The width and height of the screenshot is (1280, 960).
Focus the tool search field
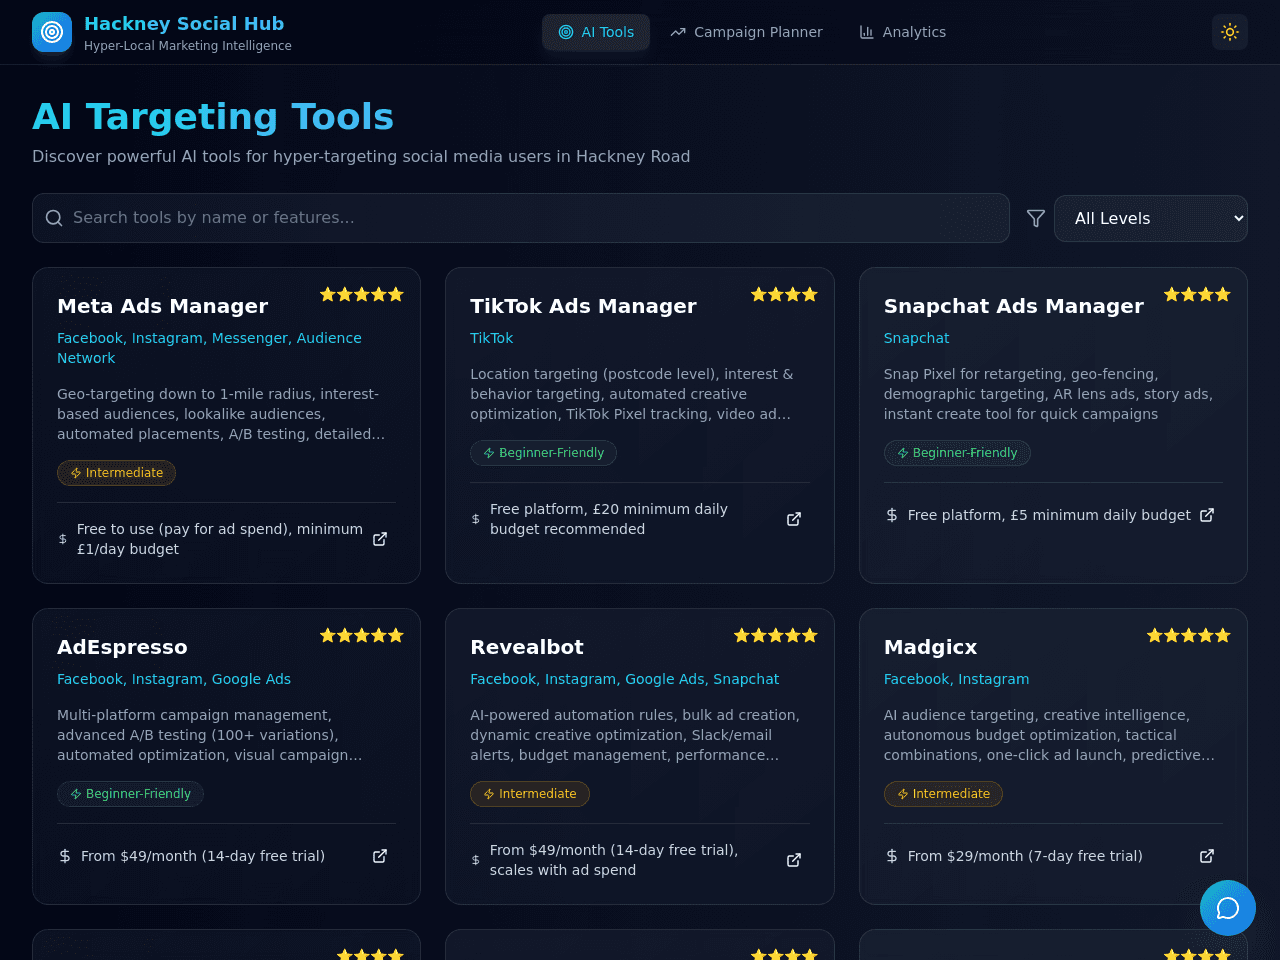click(521, 218)
